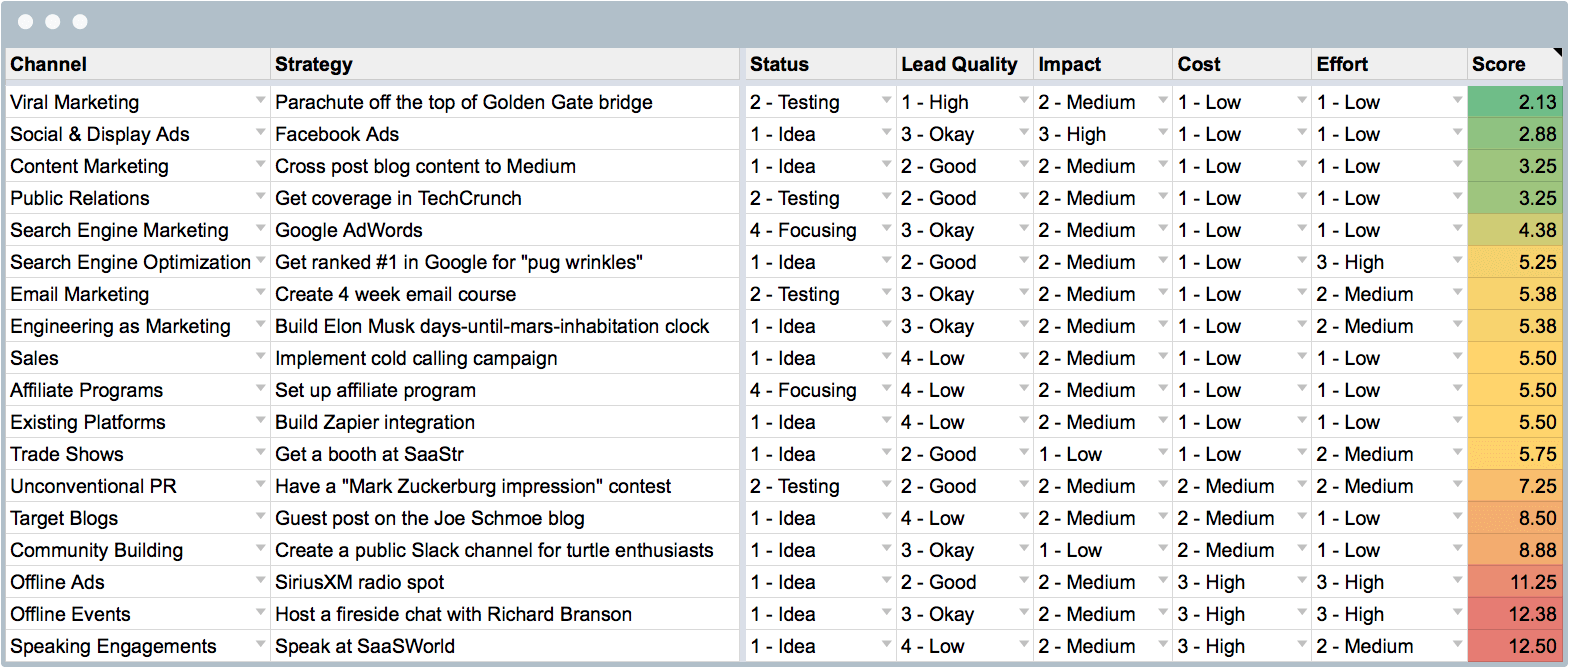Click the 'Implement cold calling campaign' cell
The image size is (1569, 667).
pos(505,358)
